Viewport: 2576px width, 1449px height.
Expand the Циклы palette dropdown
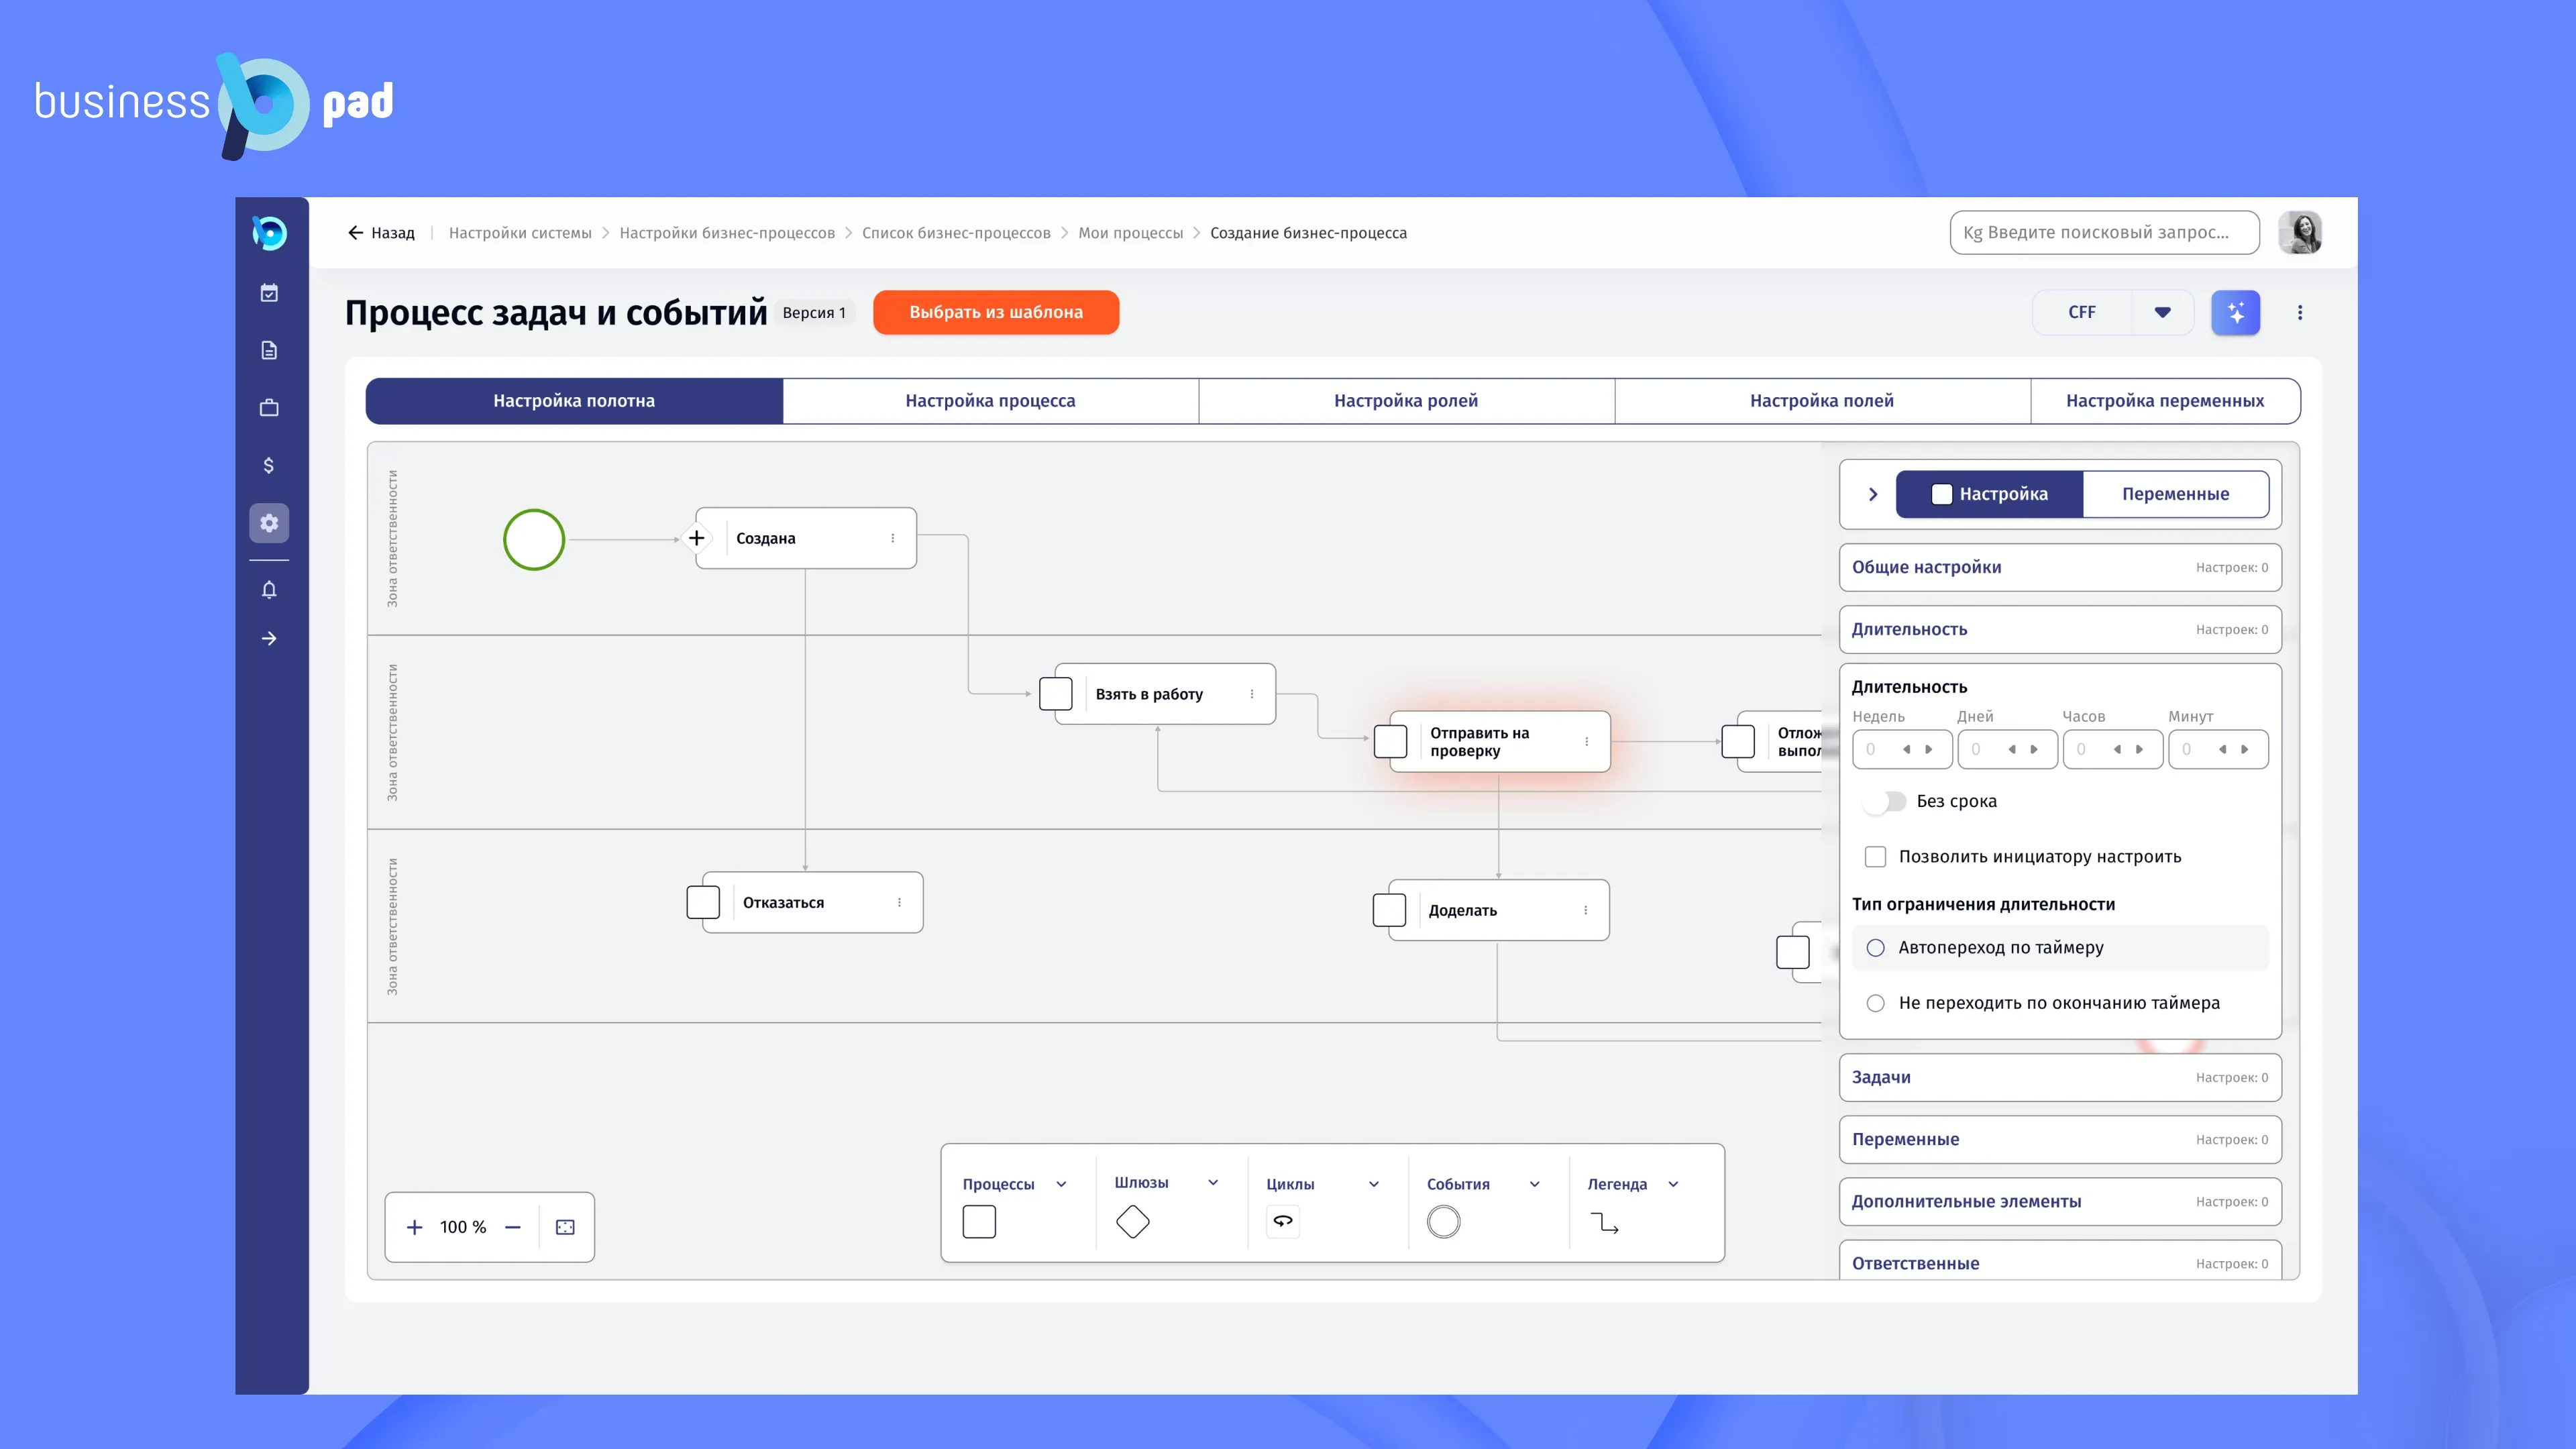click(x=1374, y=1184)
